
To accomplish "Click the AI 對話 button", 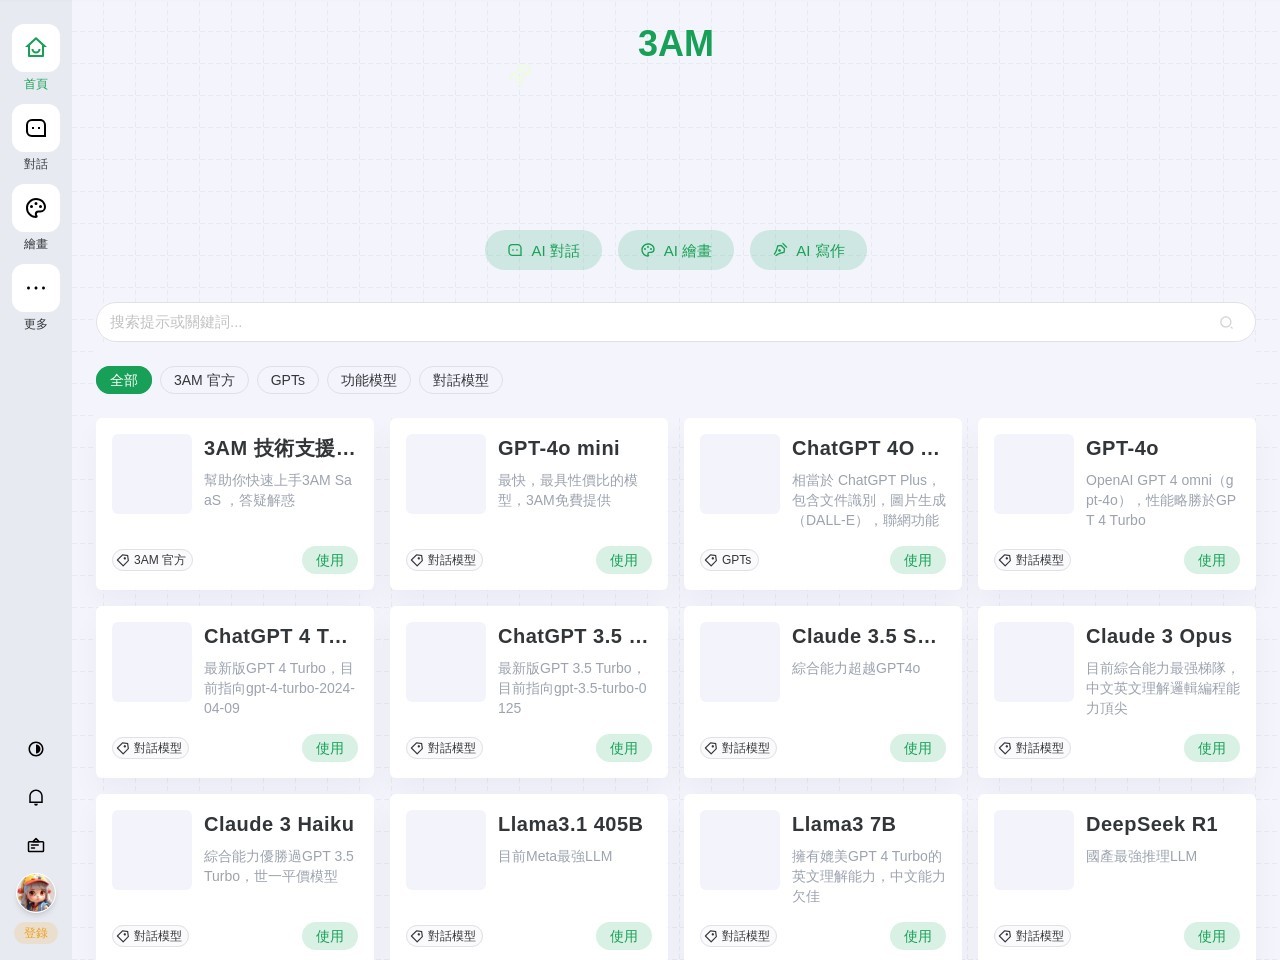I will 543,250.
